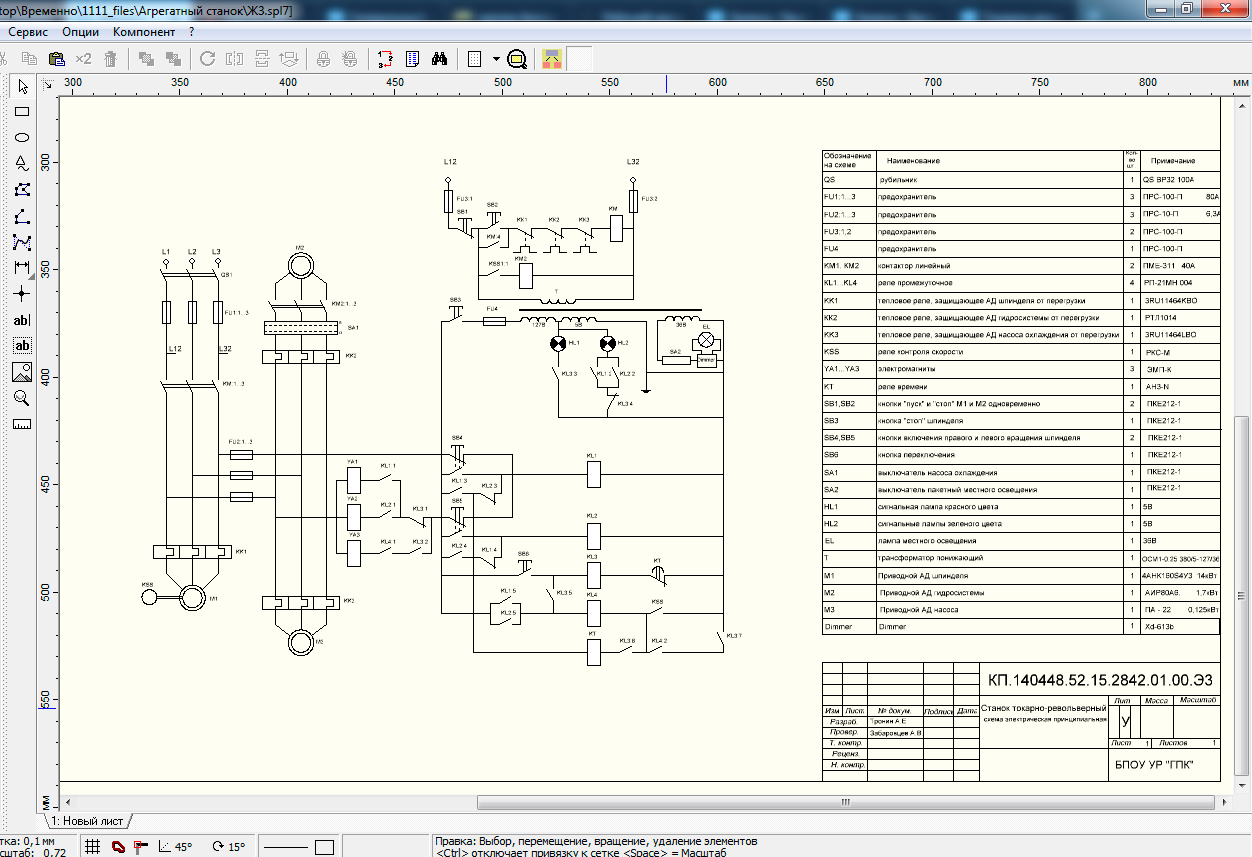Click the renumber components icon

coord(386,58)
